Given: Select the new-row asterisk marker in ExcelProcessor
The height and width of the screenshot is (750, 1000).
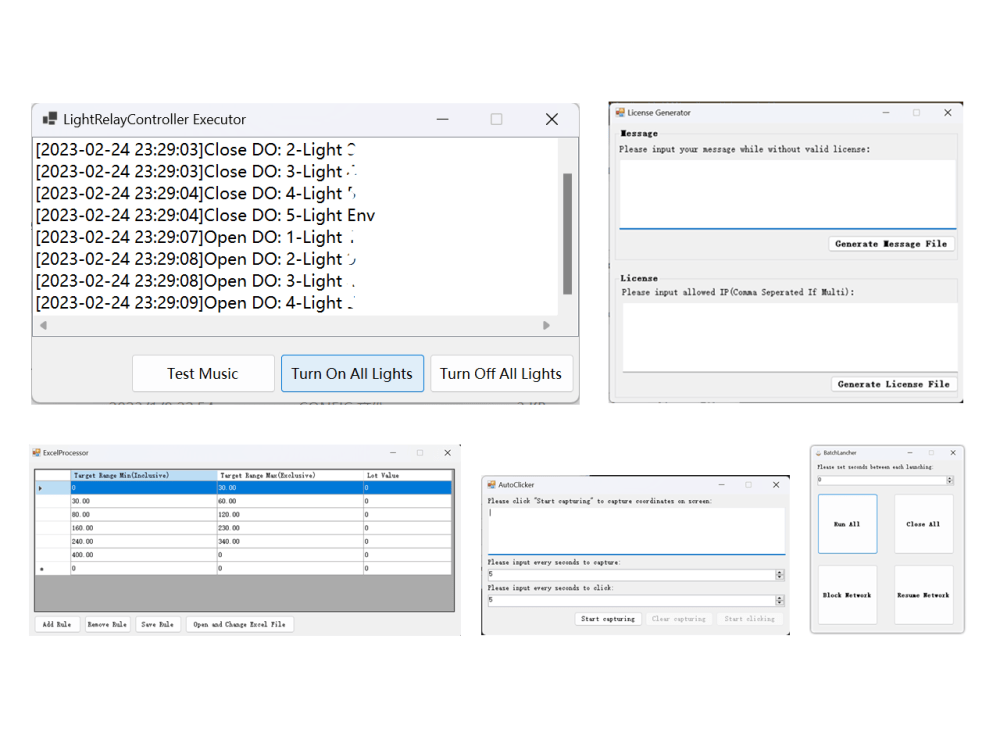Looking at the screenshot, I should click(x=52, y=568).
